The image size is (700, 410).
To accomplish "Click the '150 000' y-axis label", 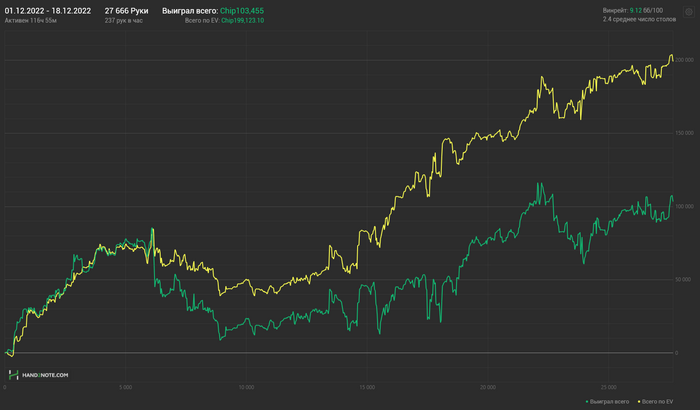I will [x=685, y=133].
